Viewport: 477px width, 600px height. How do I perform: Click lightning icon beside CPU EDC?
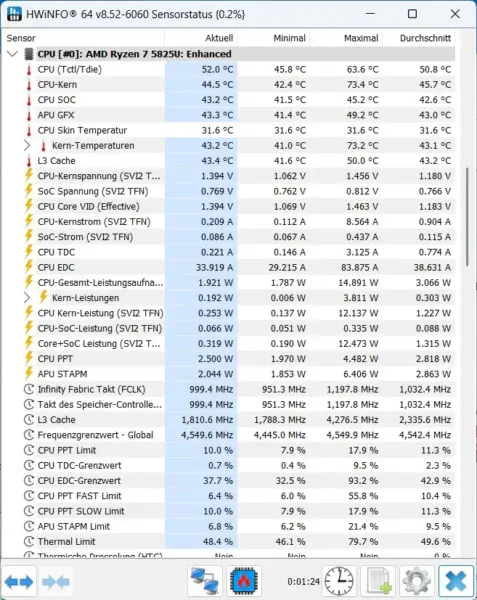[29, 267]
